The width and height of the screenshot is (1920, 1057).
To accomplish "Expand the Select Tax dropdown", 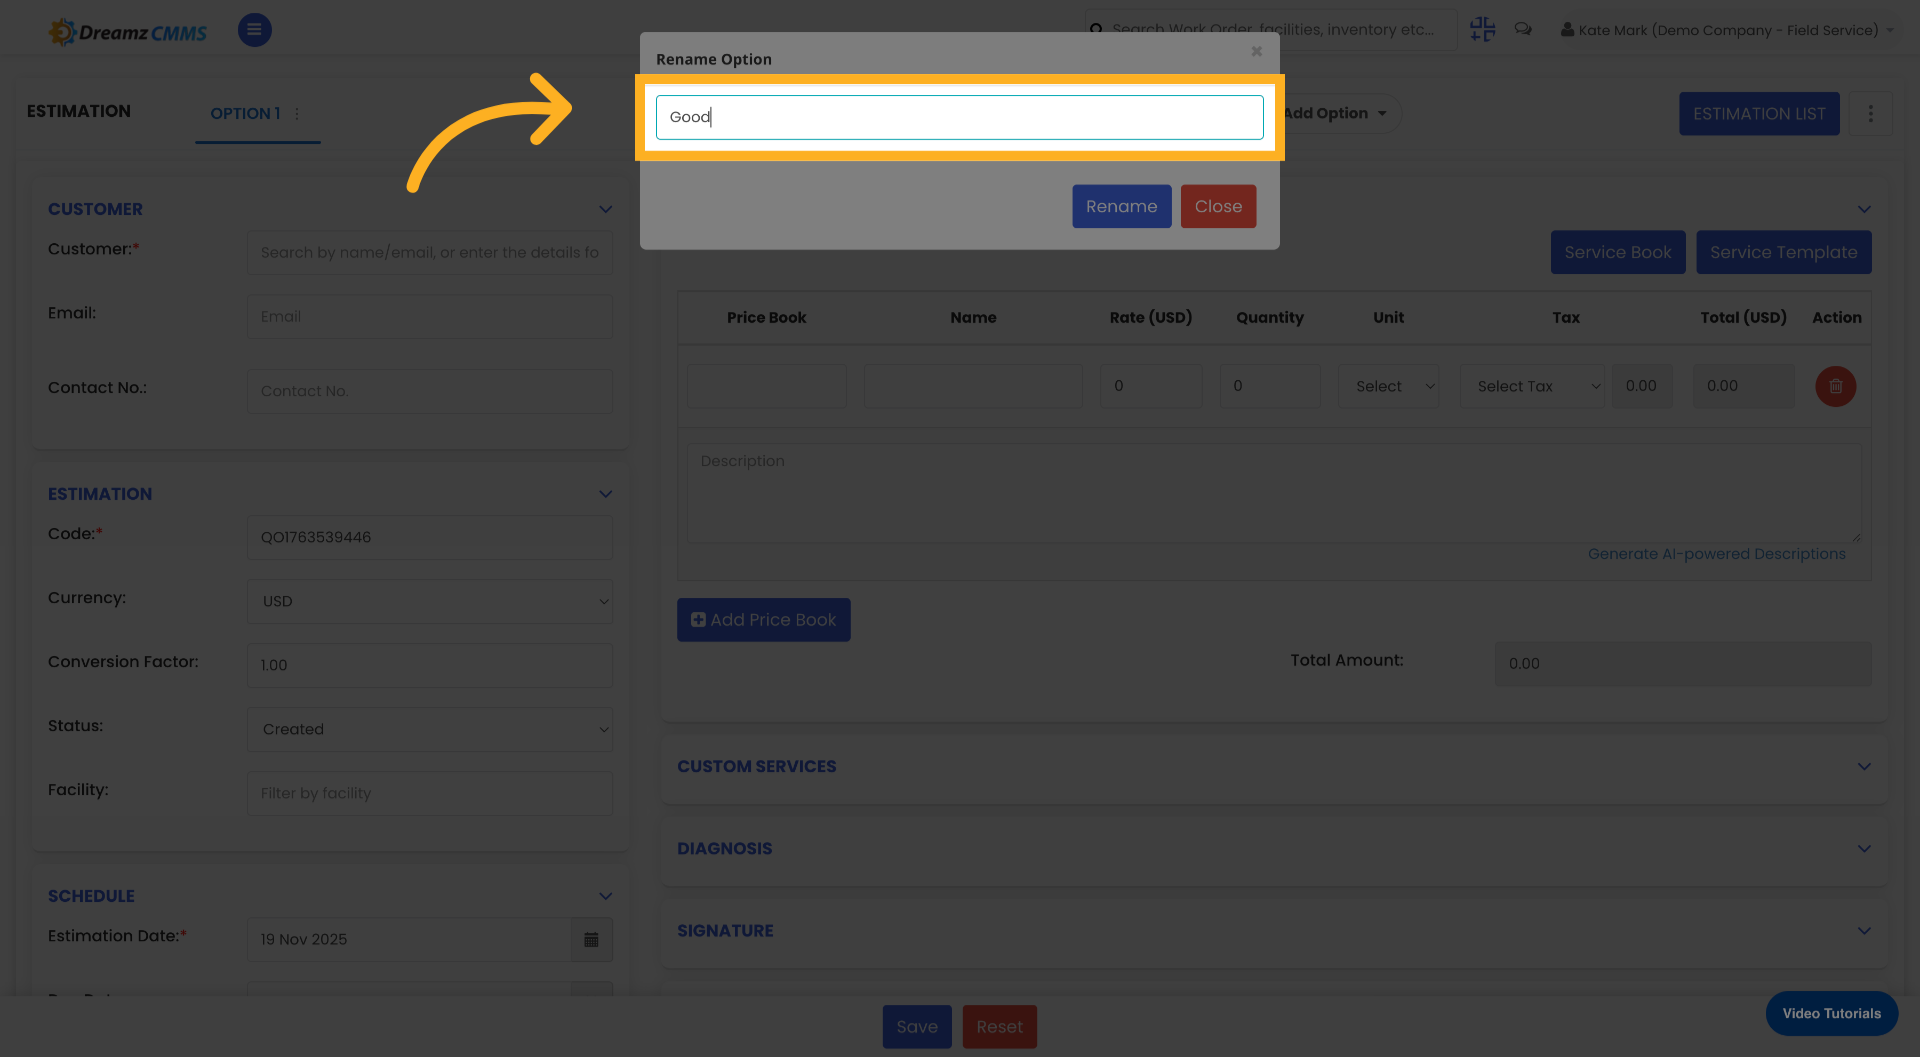I will point(1531,386).
